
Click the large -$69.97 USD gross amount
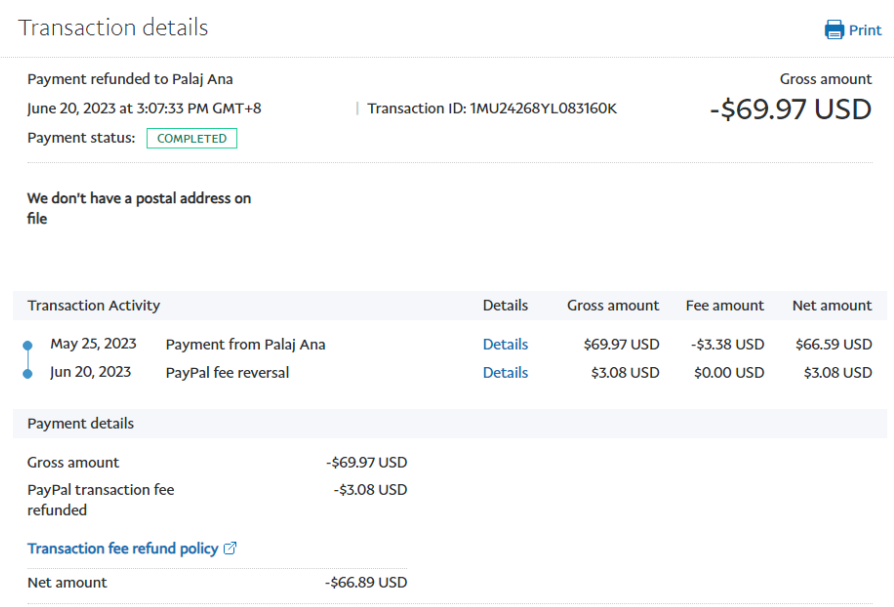point(790,109)
